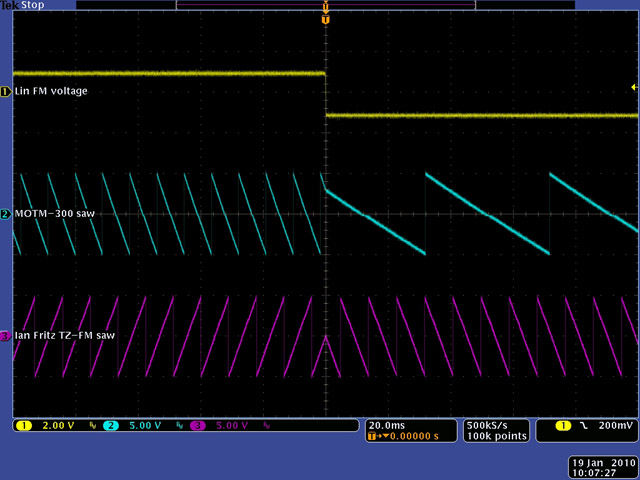
Task: Click the falling edge trigger slope symbol
Action: [584, 426]
